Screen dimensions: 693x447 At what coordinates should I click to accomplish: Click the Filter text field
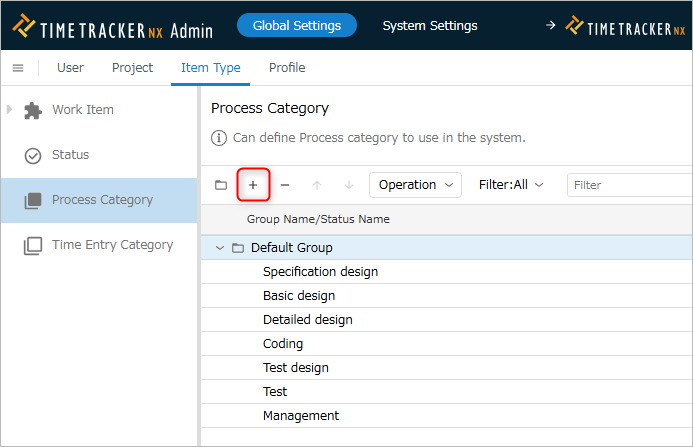[629, 185]
